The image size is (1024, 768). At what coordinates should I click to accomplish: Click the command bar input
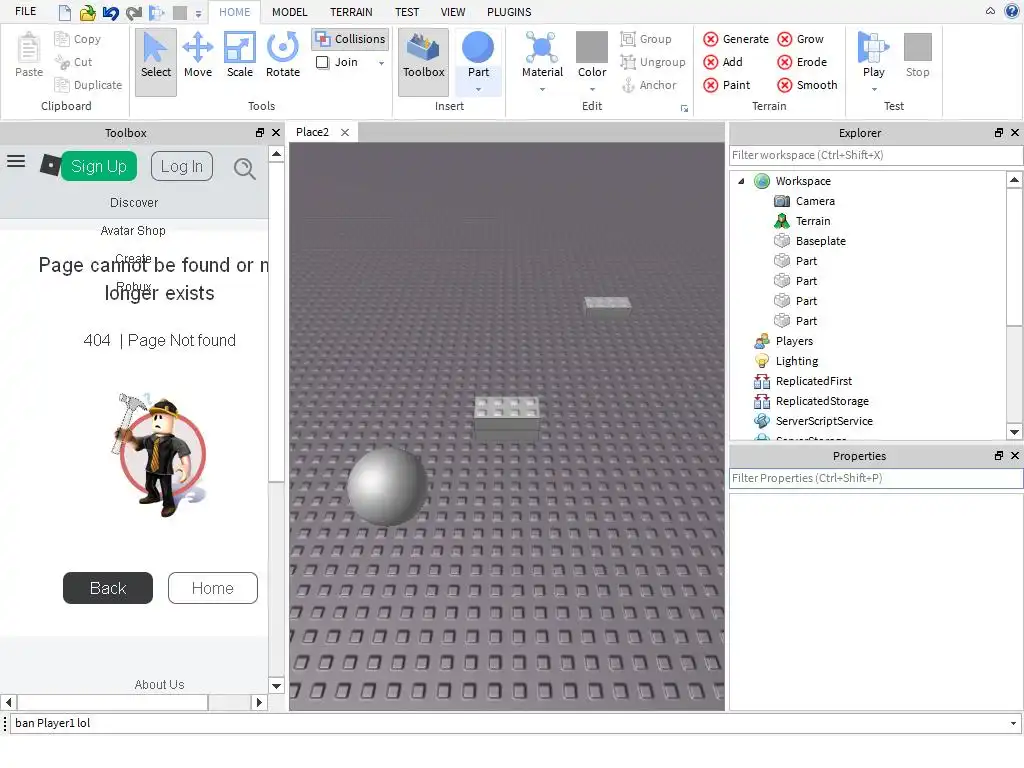tap(509, 723)
